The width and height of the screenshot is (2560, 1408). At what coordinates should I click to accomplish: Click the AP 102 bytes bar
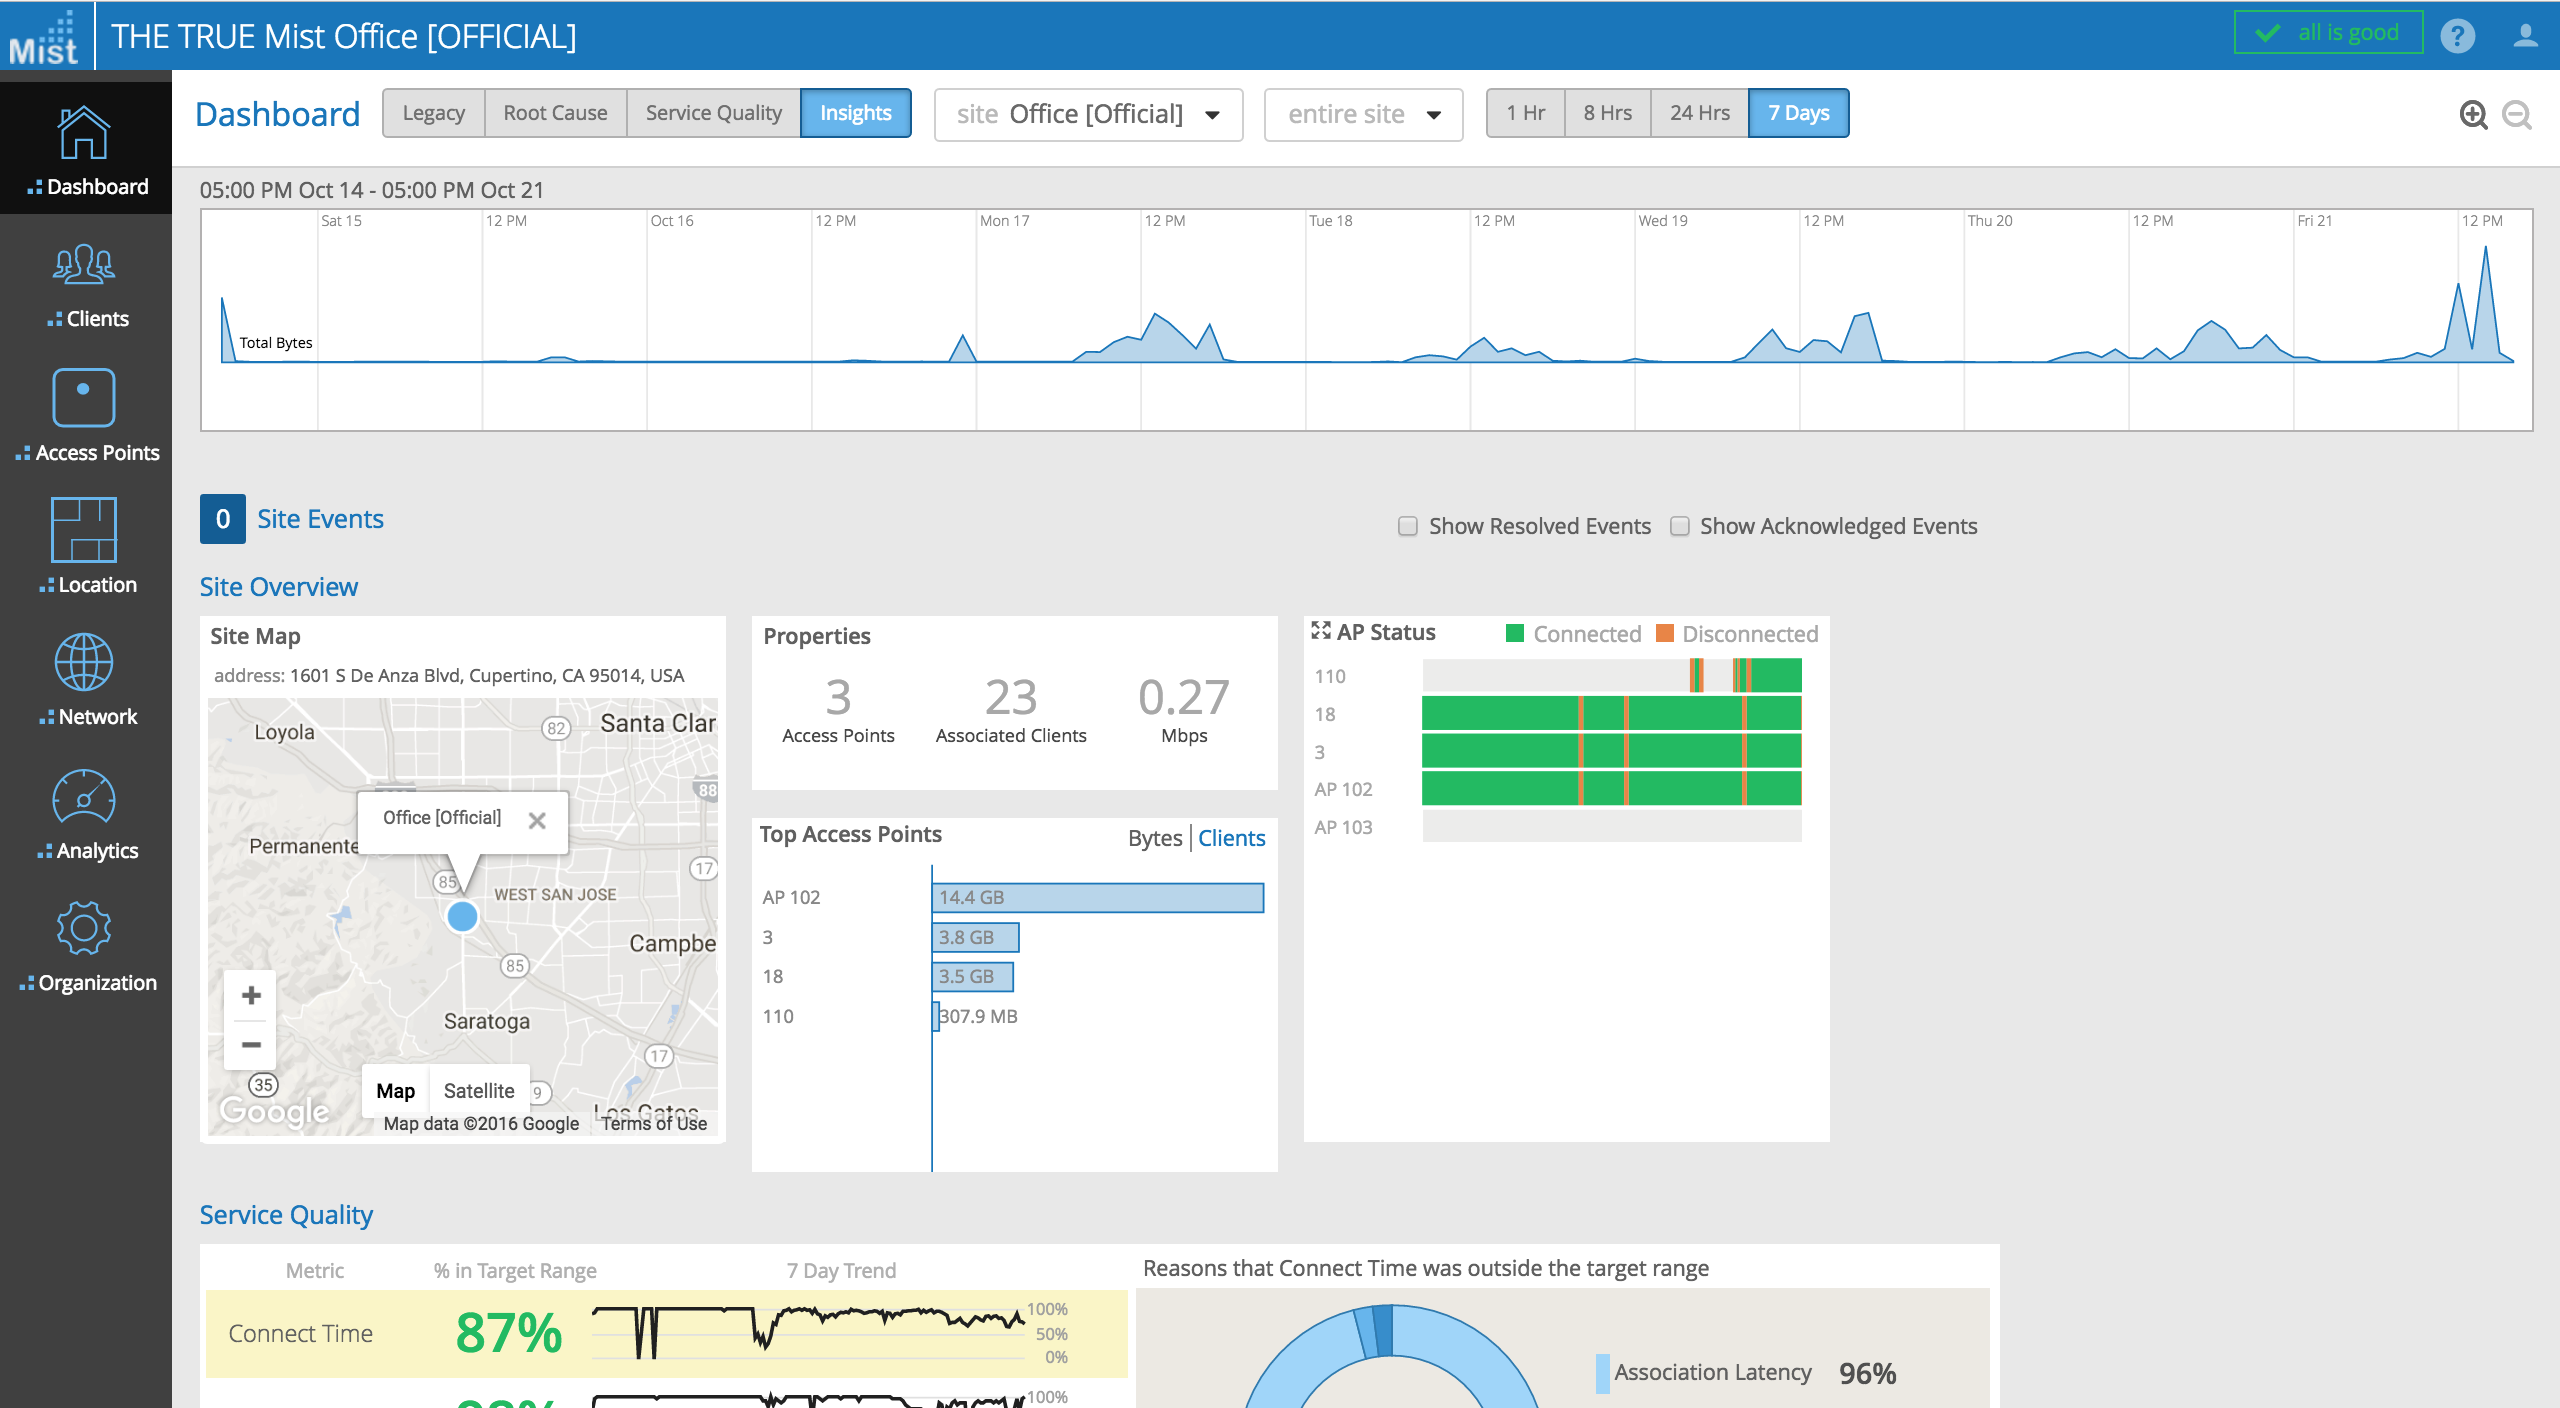pos(1097,897)
